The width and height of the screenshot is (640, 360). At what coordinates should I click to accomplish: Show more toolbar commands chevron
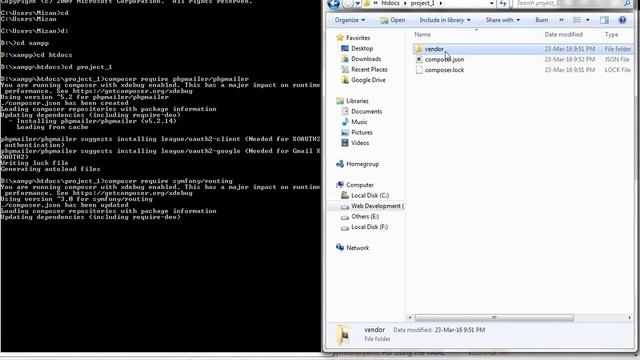[561, 20]
